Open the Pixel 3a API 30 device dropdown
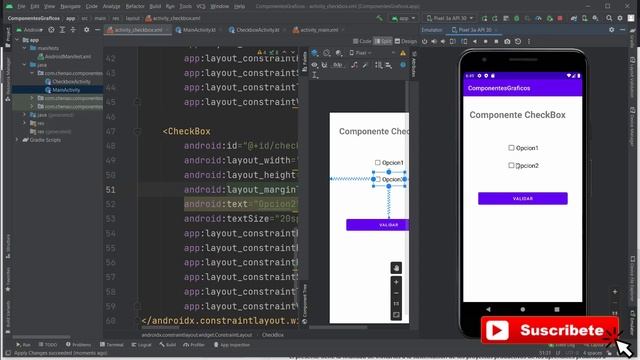 [x=450, y=18]
